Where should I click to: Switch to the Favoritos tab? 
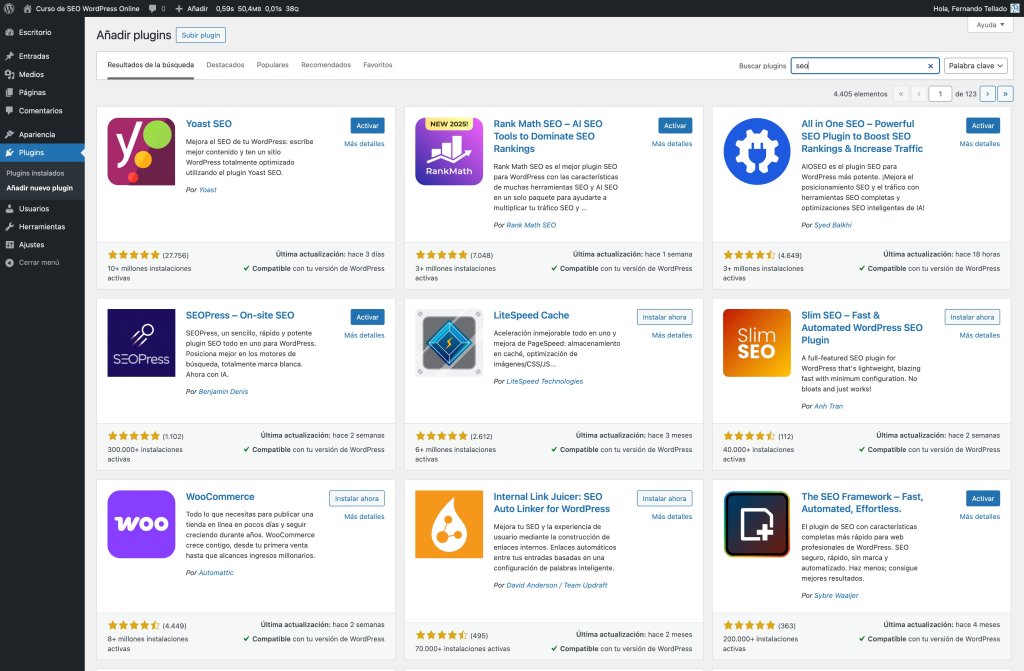(x=377, y=65)
